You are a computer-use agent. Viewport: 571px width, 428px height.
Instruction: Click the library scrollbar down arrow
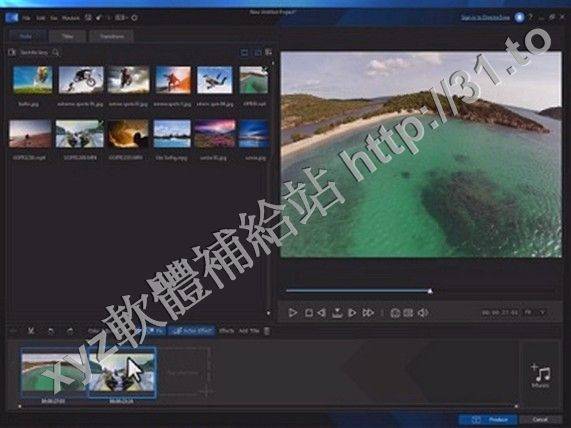coord(268,313)
